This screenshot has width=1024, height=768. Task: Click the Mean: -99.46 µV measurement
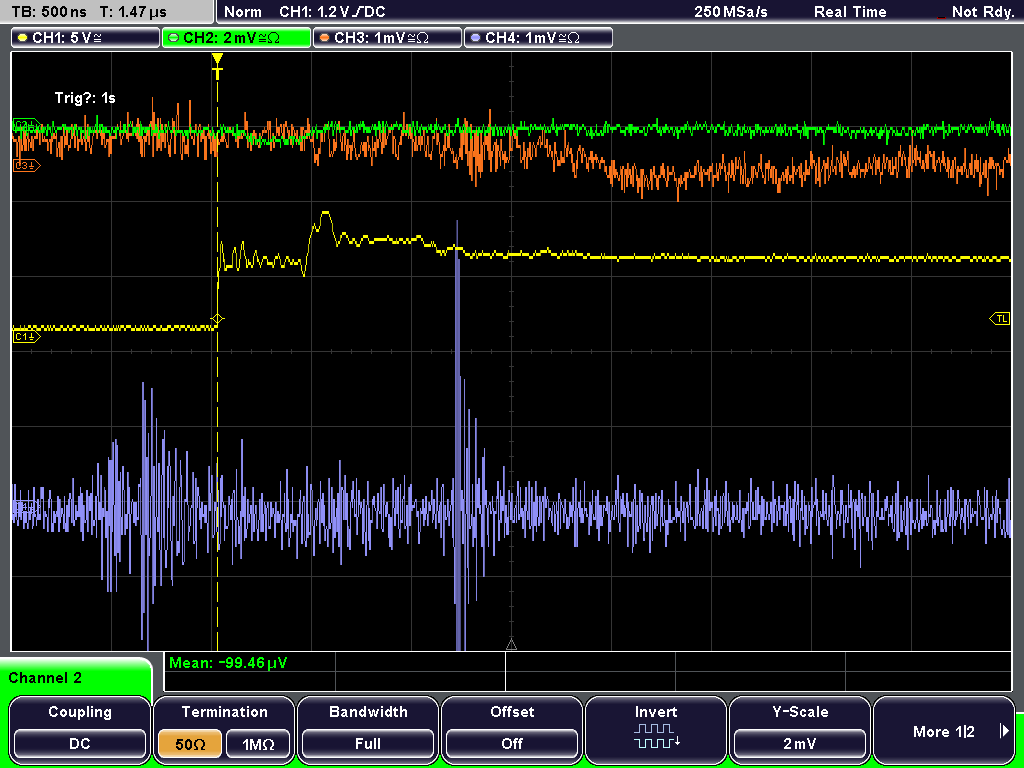coord(227,663)
